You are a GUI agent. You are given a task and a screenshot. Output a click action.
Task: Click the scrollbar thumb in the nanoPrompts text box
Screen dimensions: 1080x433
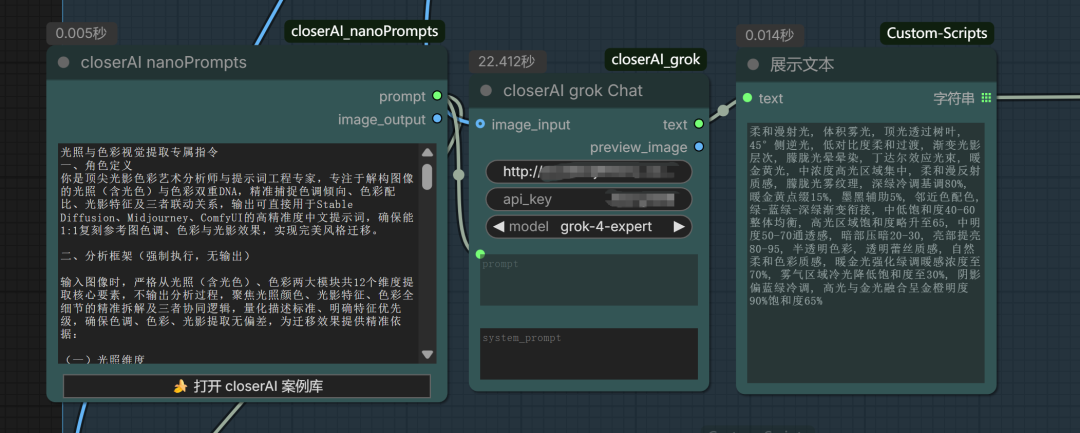pos(427,176)
